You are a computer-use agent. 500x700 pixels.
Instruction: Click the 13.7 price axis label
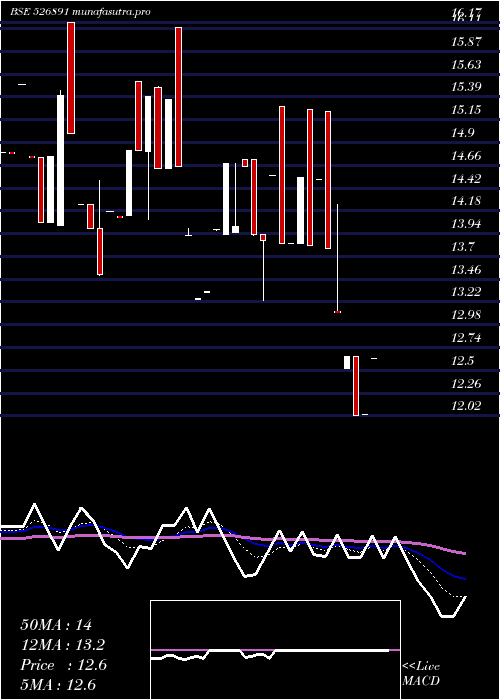[463, 246]
